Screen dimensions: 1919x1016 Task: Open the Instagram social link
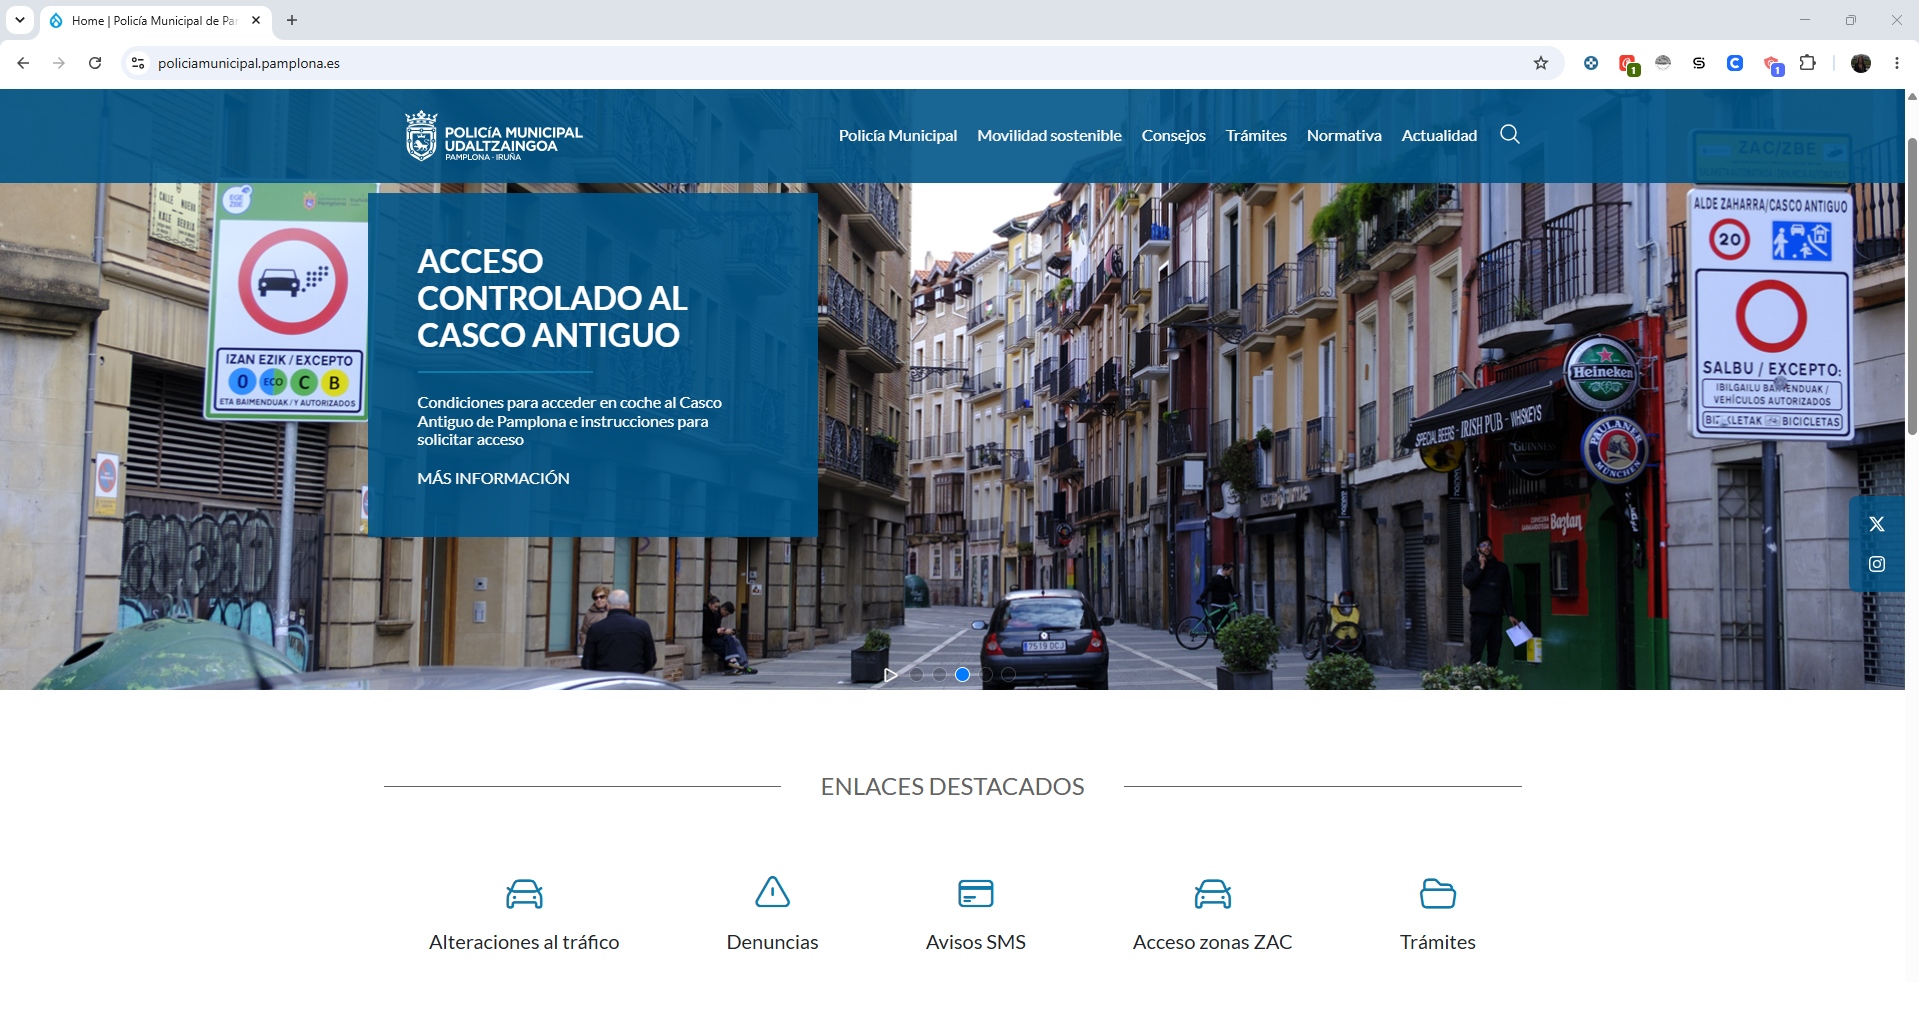click(1876, 564)
